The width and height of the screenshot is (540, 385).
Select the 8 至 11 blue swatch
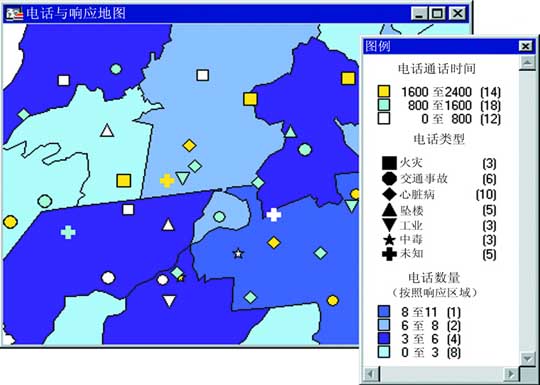click(x=384, y=312)
